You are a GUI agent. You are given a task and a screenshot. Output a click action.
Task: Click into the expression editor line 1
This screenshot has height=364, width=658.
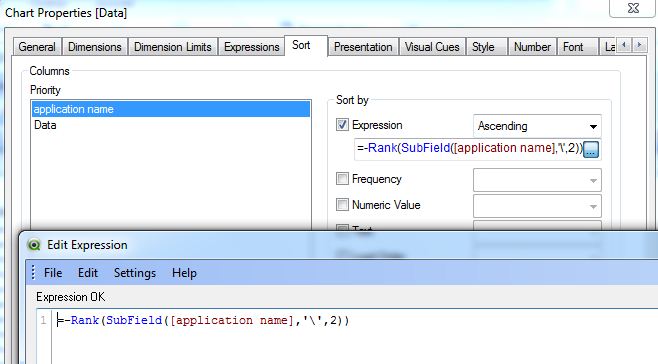[203, 320]
